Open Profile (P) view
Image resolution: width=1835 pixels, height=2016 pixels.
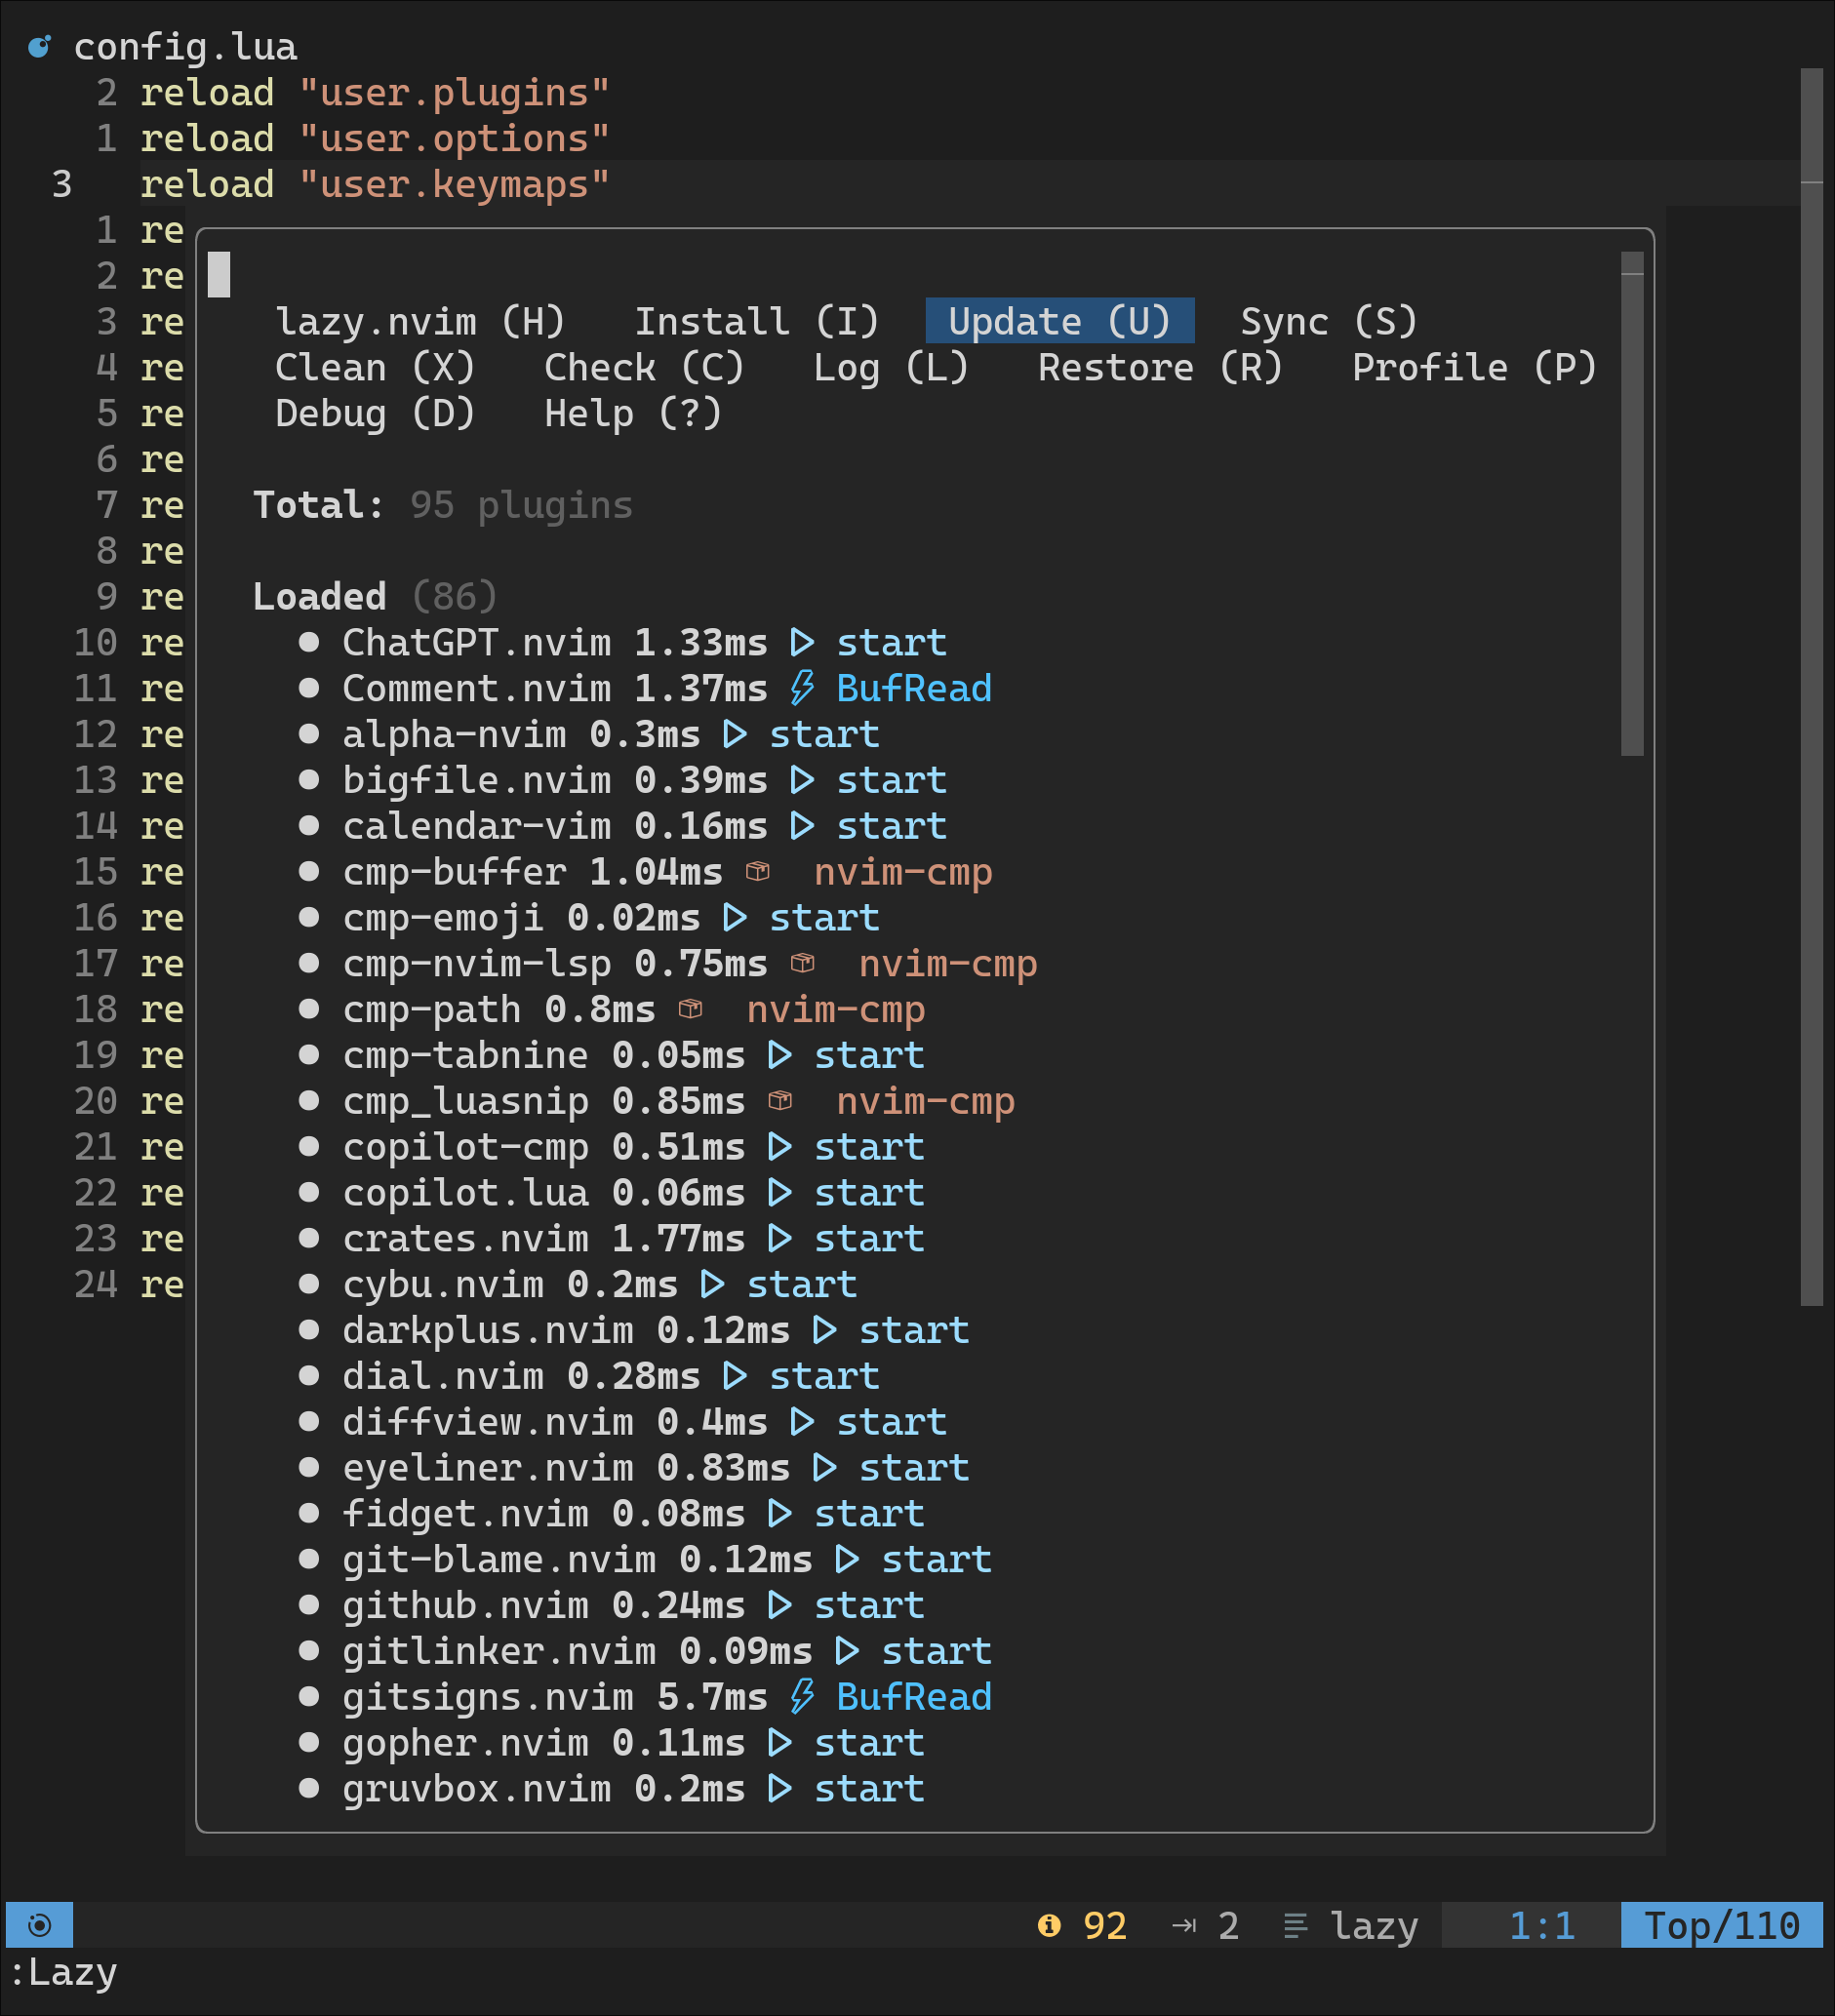tap(1474, 367)
